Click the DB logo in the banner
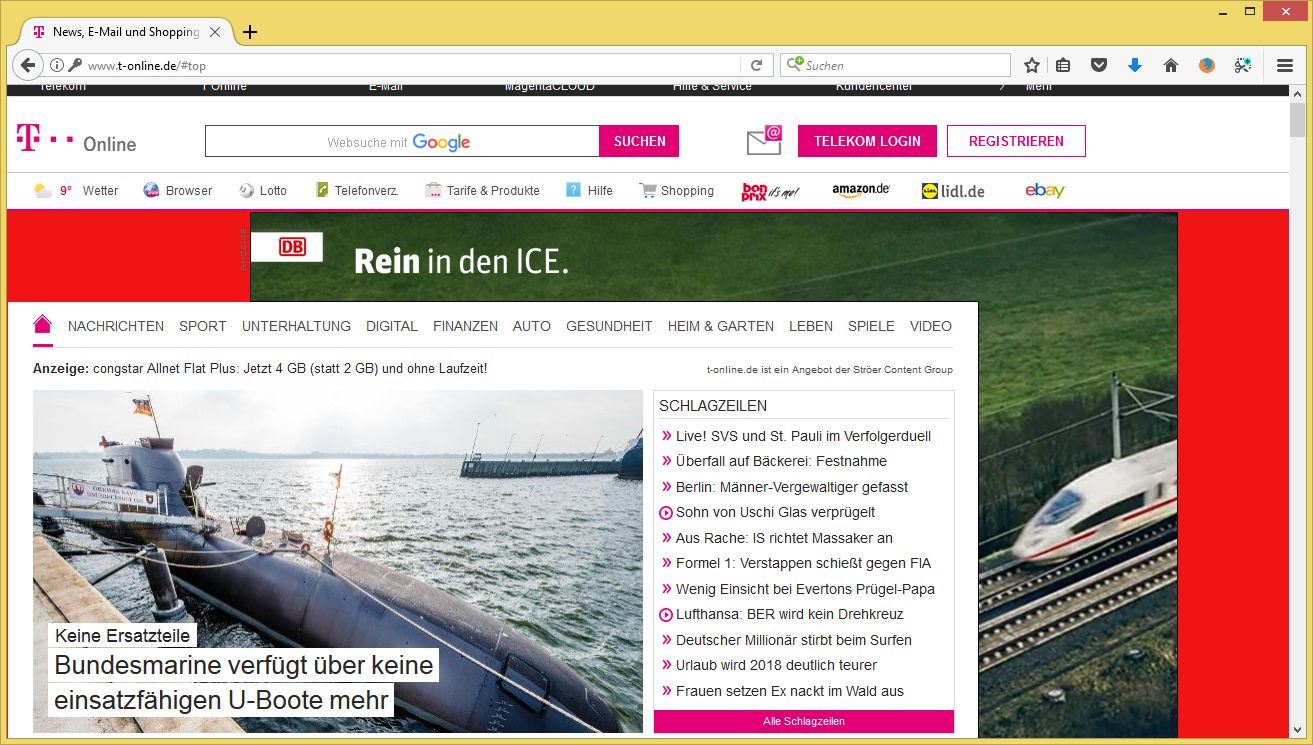 tap(292, 246)
